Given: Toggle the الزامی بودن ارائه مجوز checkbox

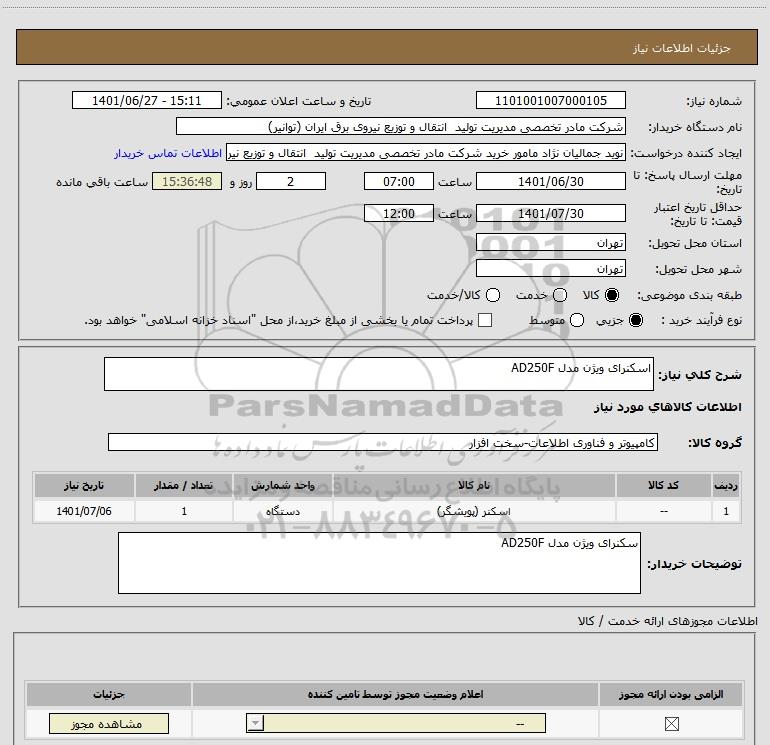Looking at the screenshot, I should tap(671, 723).
